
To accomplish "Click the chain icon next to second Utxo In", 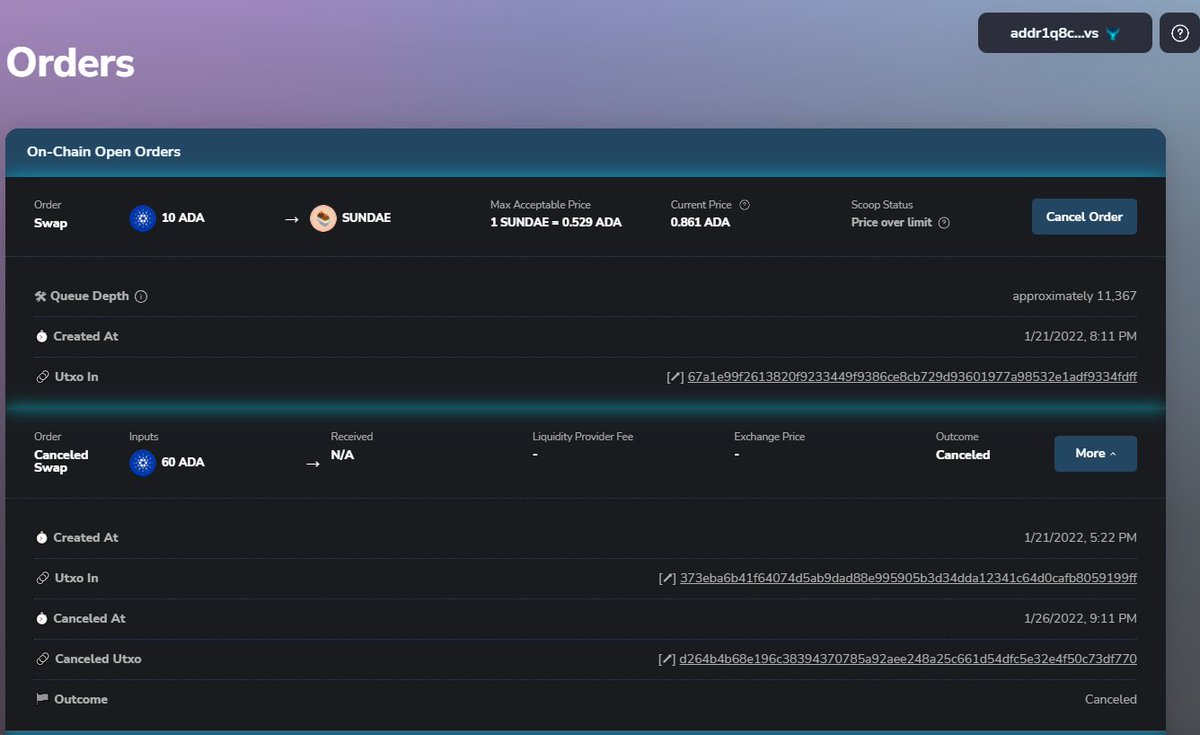I will pos(41,578).
